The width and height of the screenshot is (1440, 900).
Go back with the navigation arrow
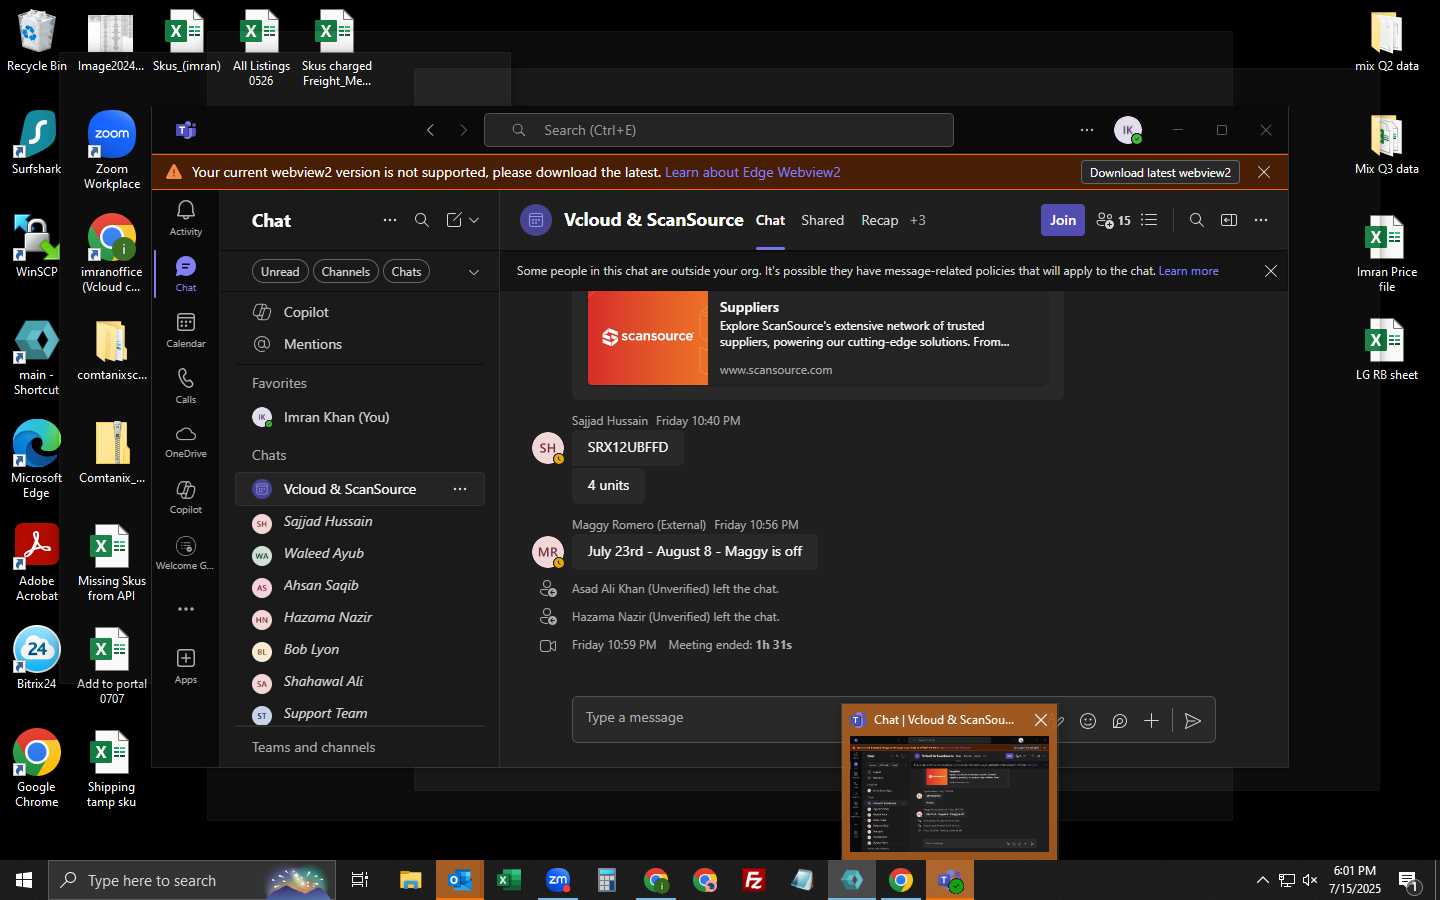tap(431, 130)
